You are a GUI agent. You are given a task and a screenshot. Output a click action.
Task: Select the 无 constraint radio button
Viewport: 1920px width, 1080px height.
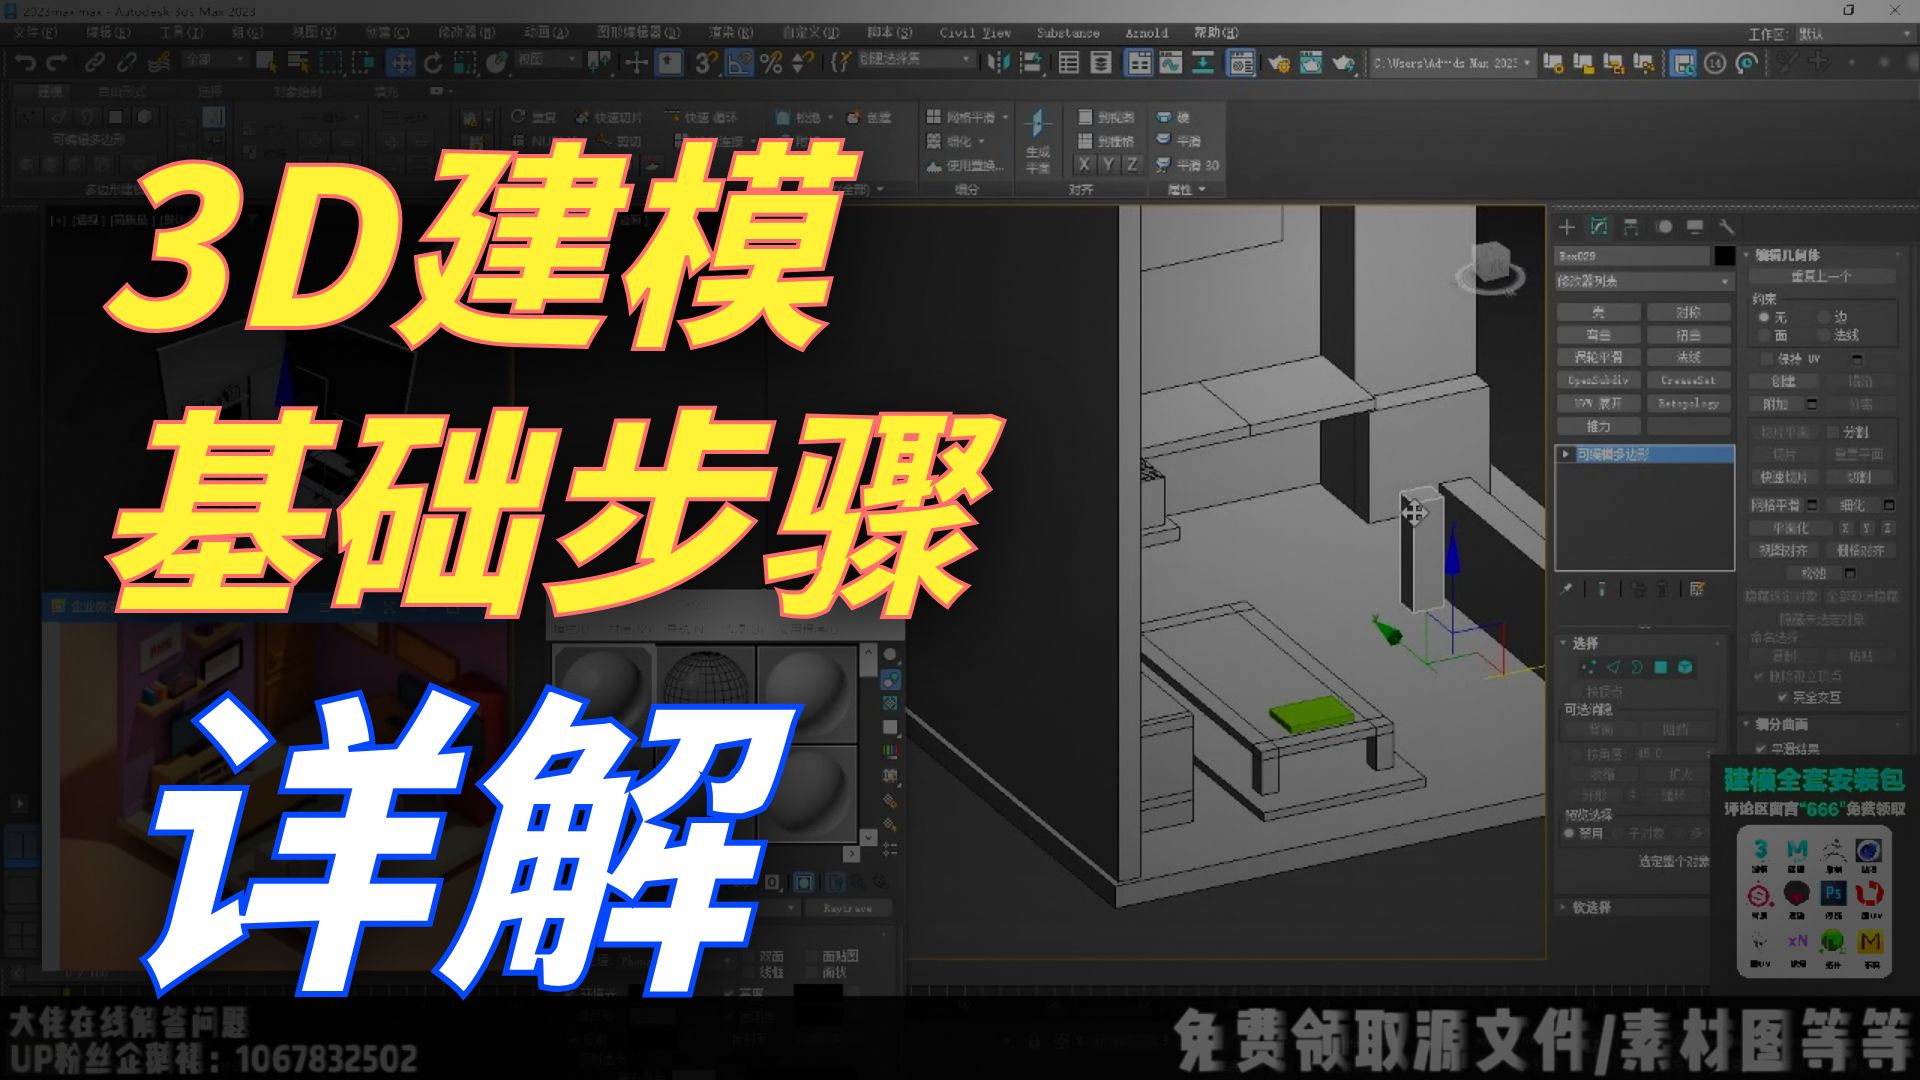point(1764,317)
